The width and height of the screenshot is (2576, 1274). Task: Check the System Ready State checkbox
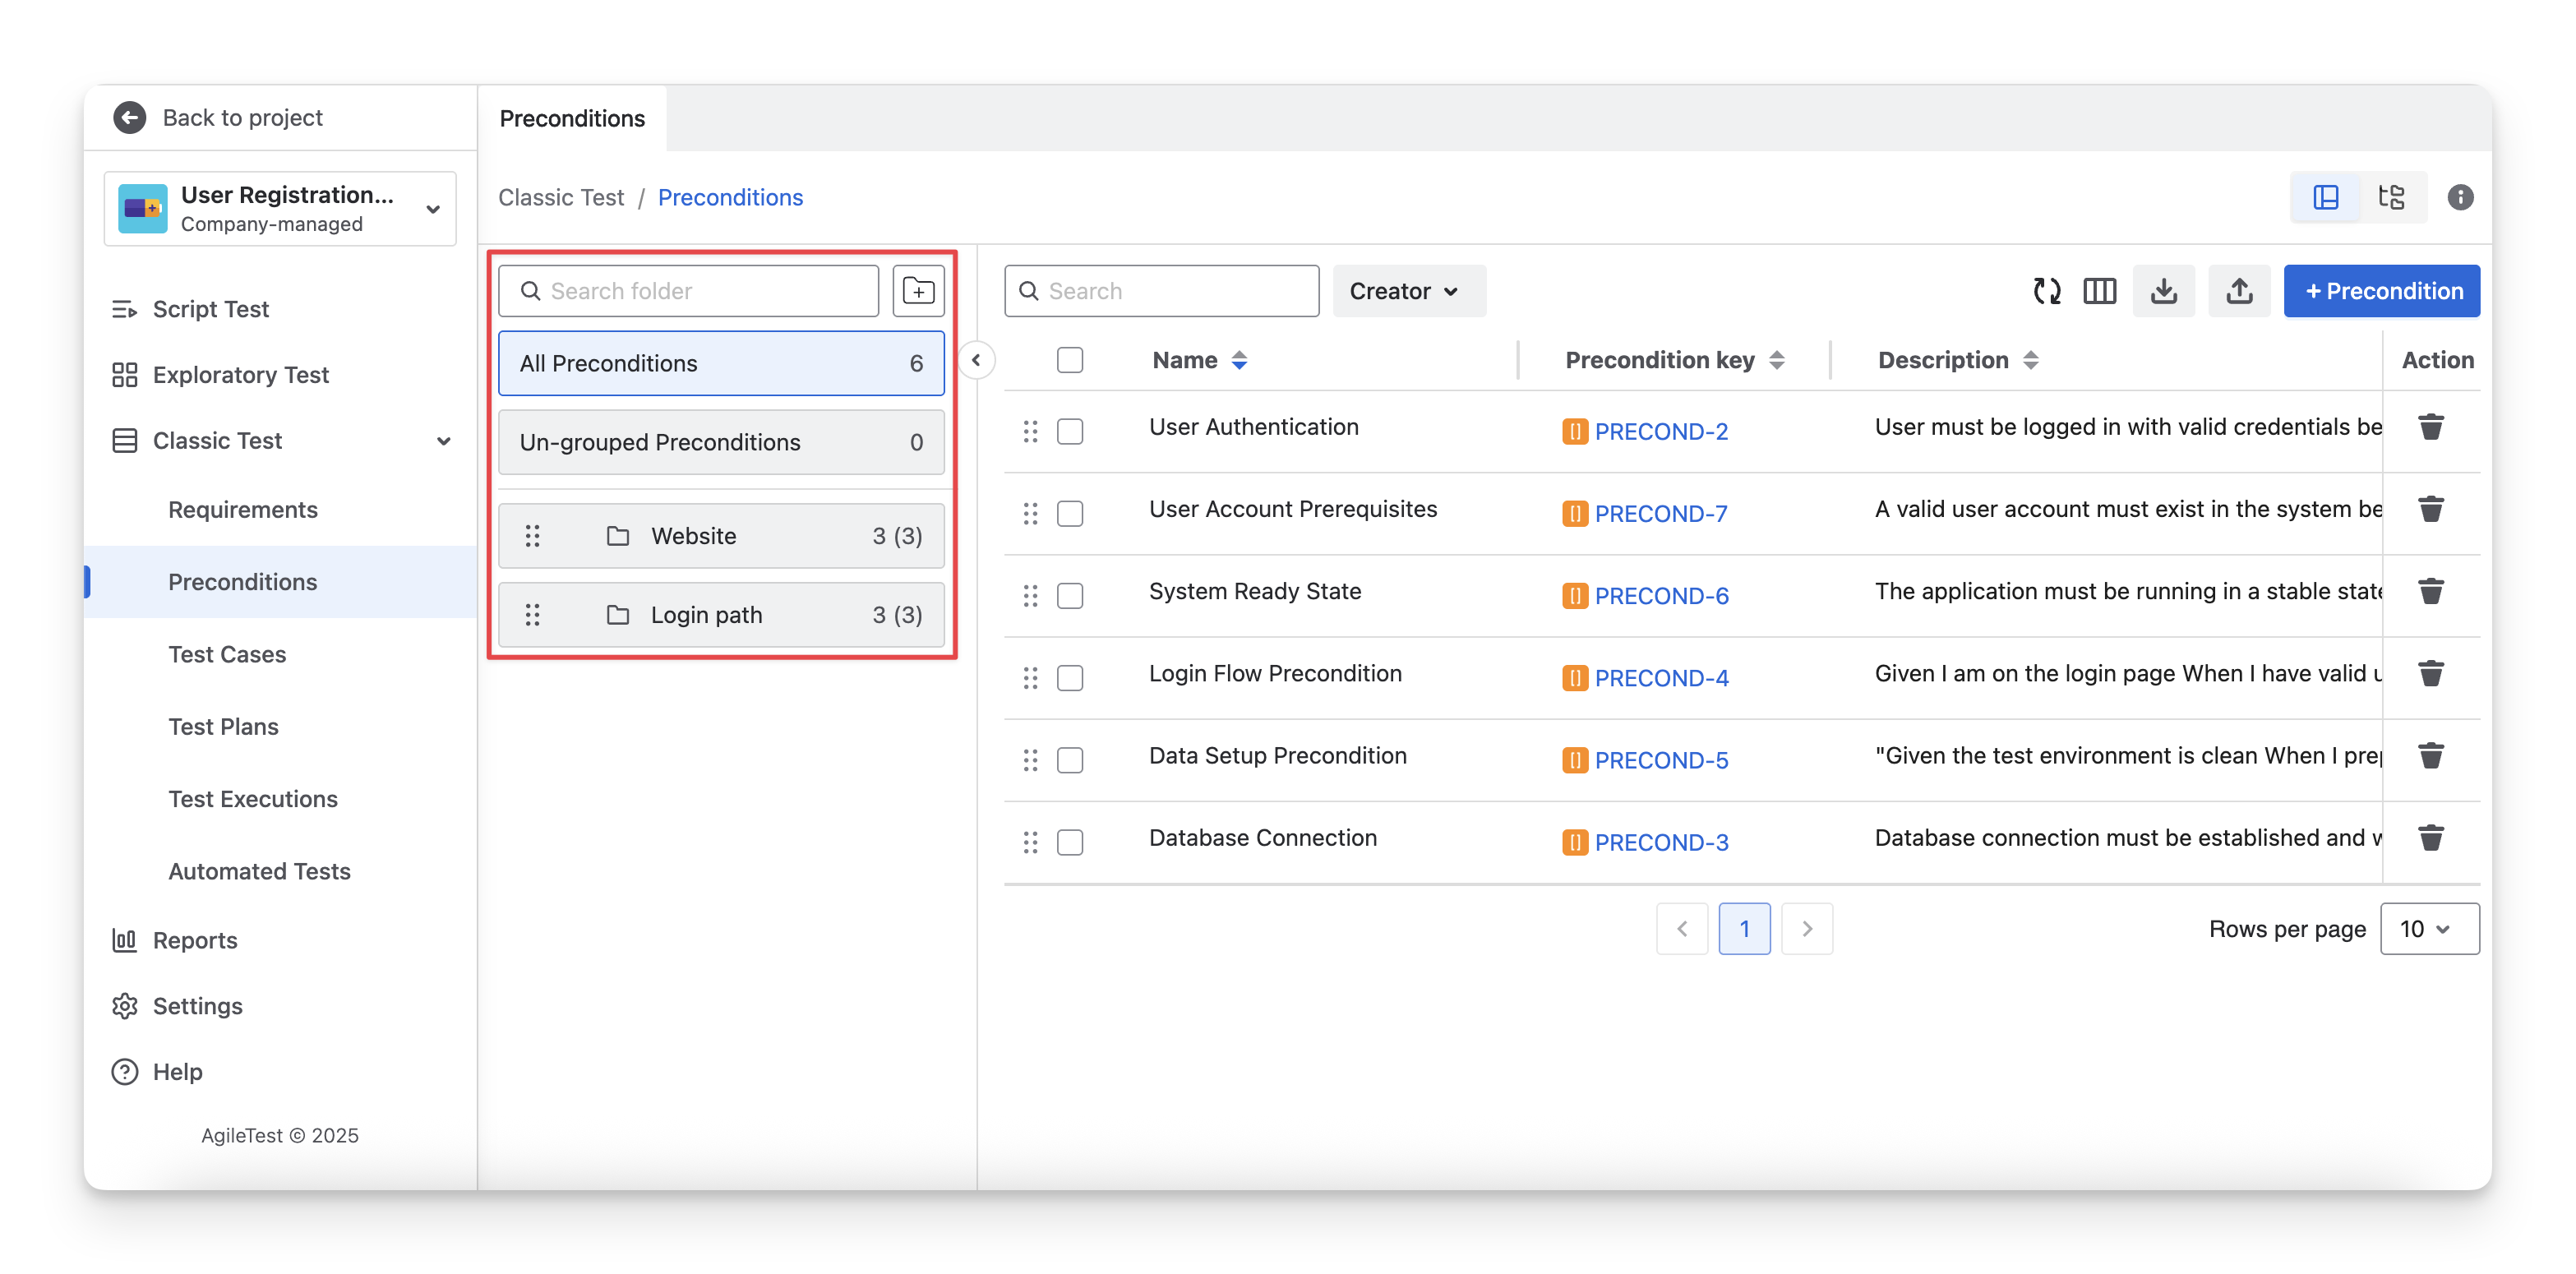[x=1070, y=596]
